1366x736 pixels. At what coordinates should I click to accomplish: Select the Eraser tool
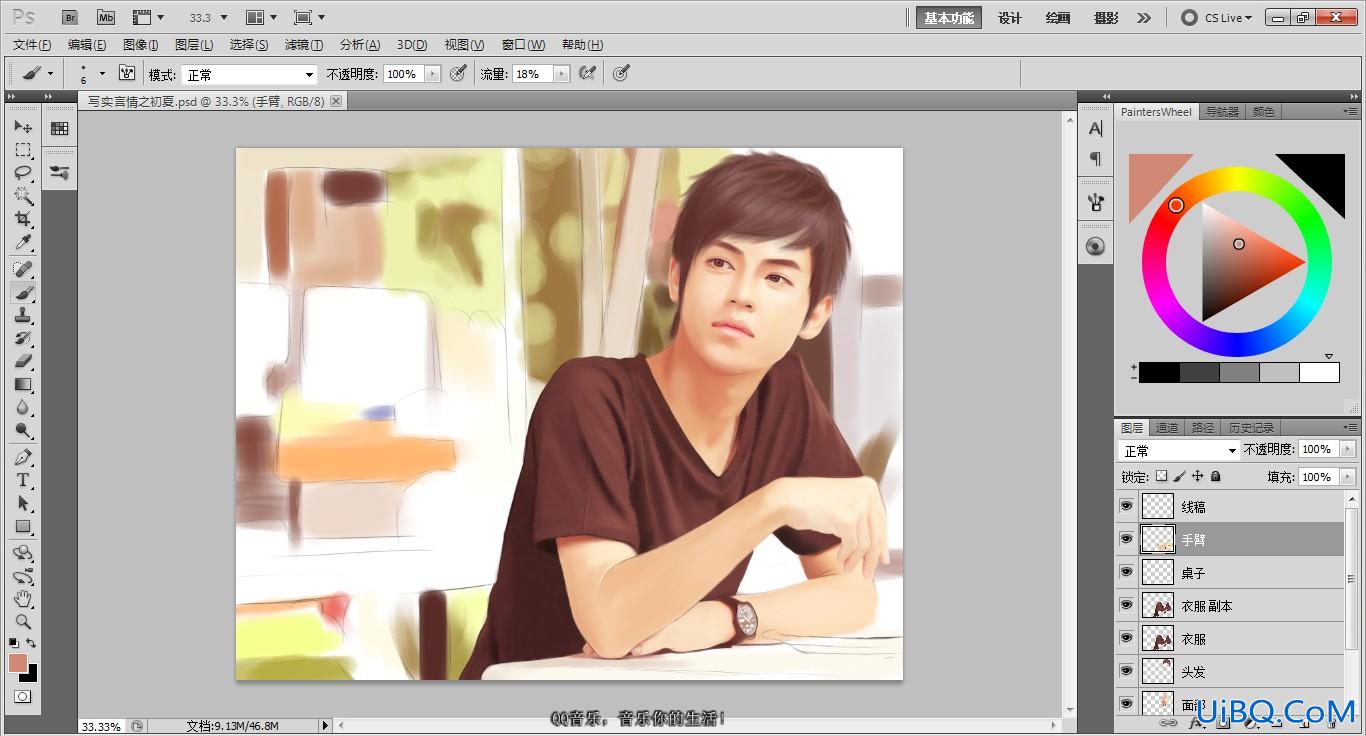(x=23, y=361)
